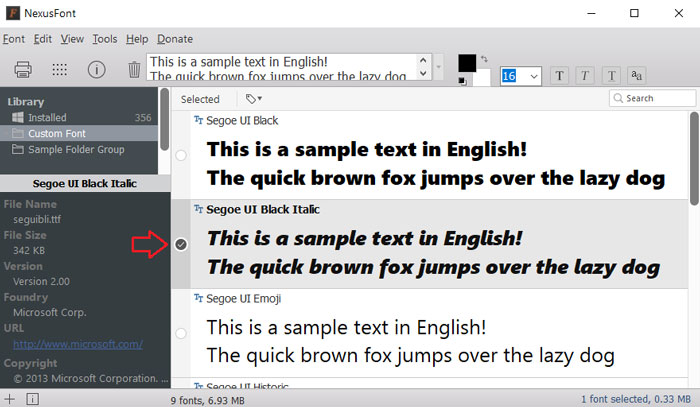The width and height of the screenshot is (700, 407).
Task: Click the '9 fonts, 6.93 MB' status text
Action: coord(208,400)
